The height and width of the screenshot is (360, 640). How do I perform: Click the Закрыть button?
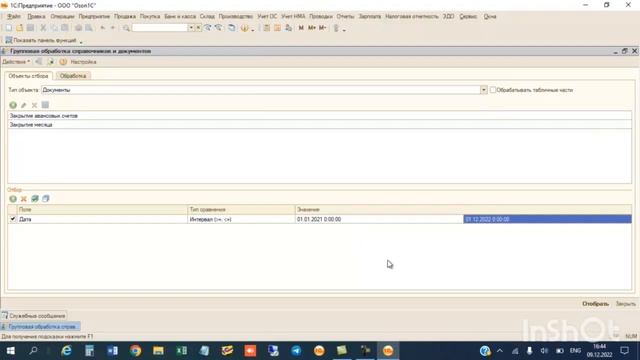click(625, 304)
